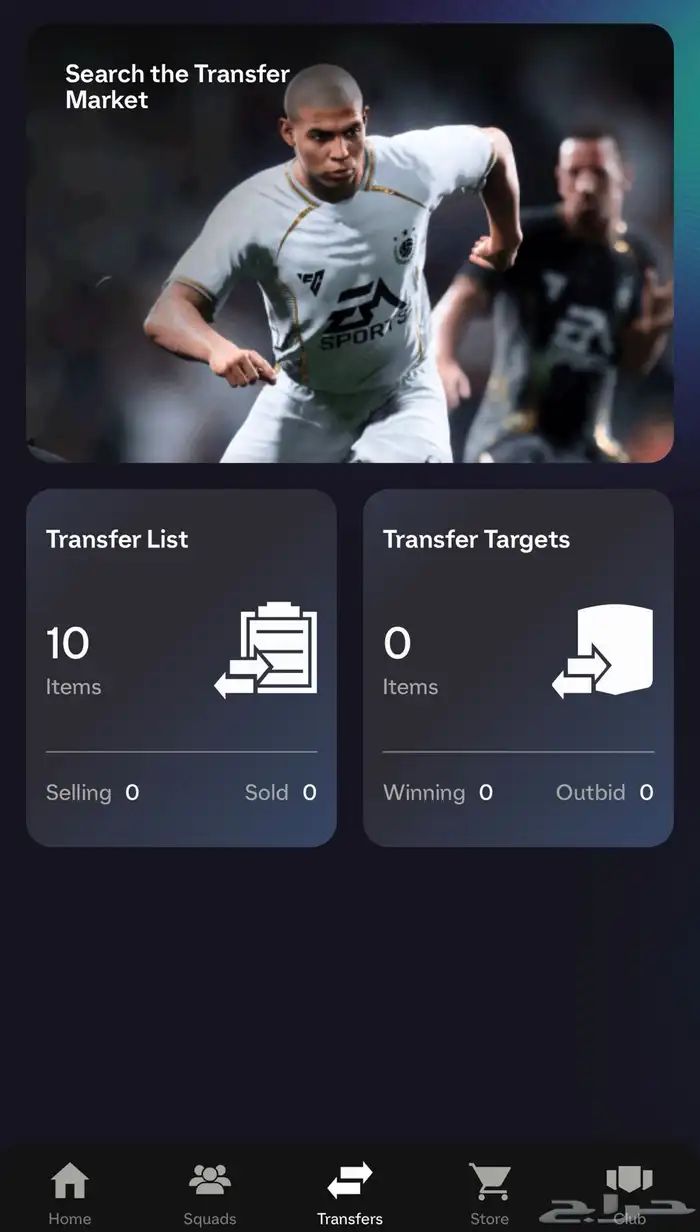Click the Transfer List clipboard icon
The width and height of the screenshot is (700, 1232).
coord(266,650)
